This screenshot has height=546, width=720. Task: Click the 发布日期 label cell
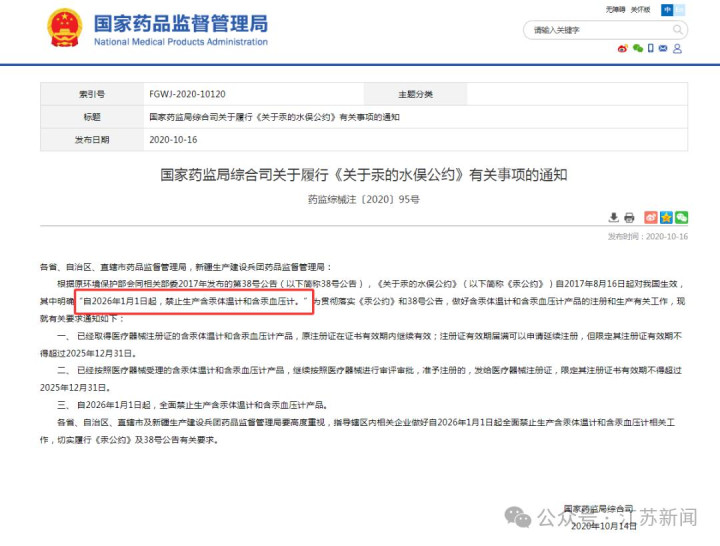click(92, 140)
